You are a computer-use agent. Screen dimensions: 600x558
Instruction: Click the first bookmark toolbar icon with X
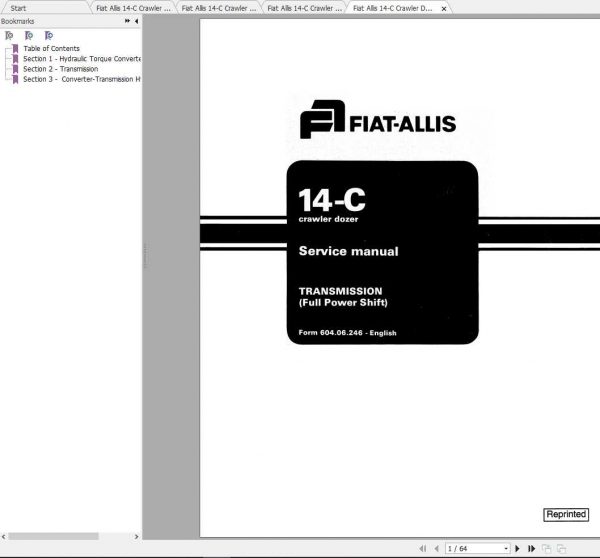click(x=9, y=36)
